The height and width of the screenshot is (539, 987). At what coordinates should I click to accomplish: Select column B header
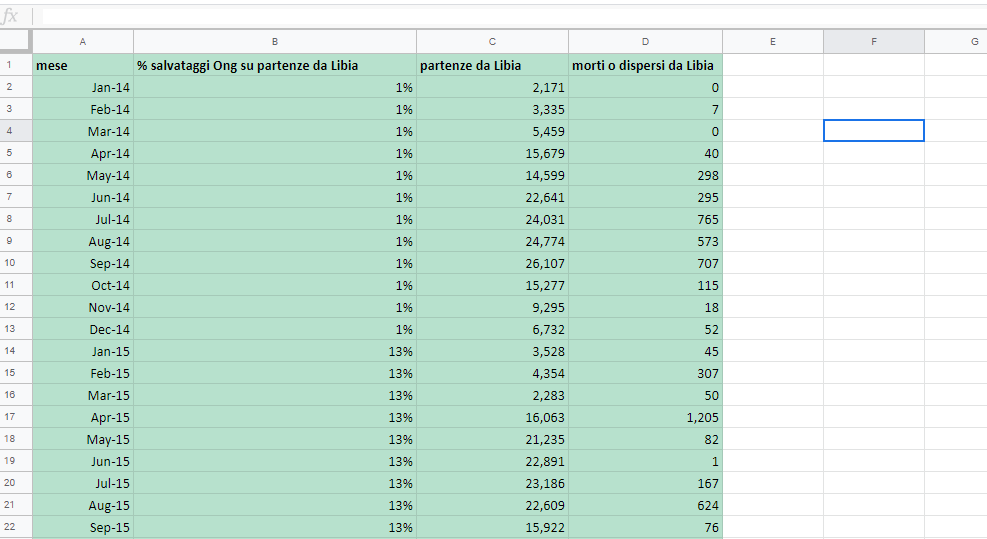click(274, 42)
